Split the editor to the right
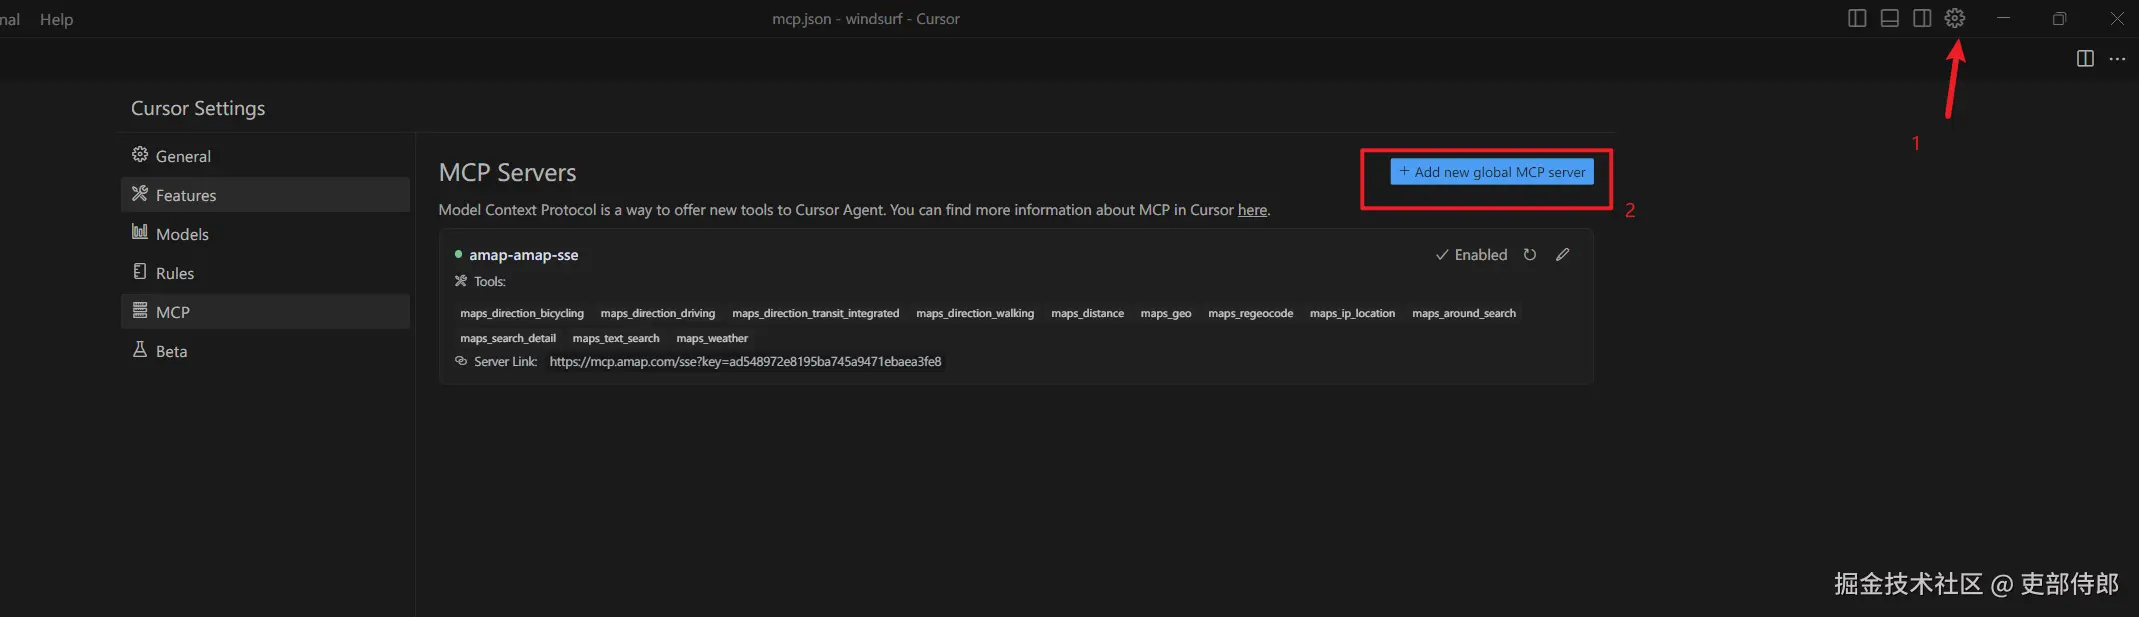 coord(2085,59)
